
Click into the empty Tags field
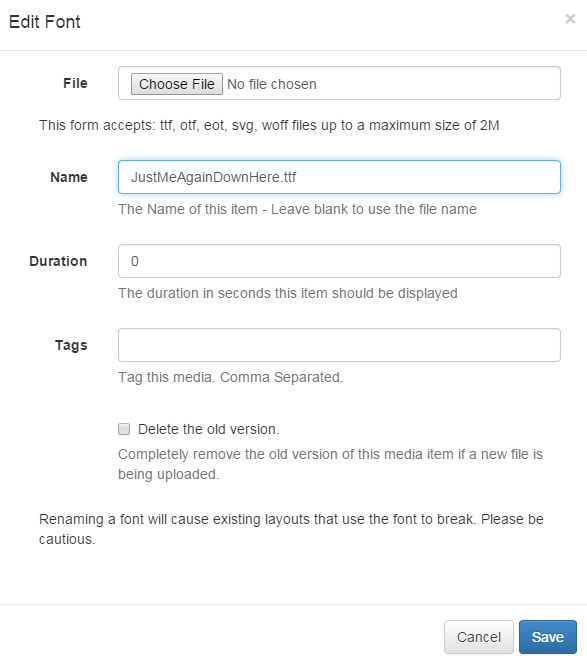pyautogui.click(x=339, y=345)
